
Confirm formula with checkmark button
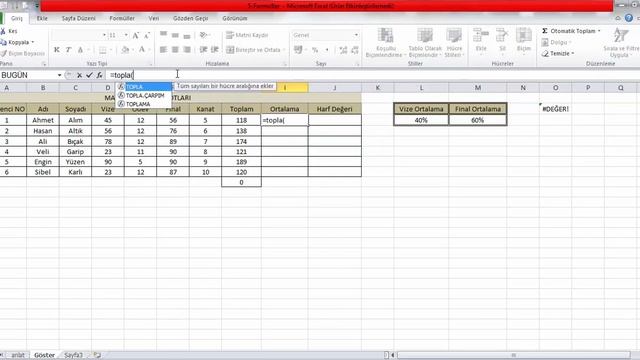(x=89, y=75)
